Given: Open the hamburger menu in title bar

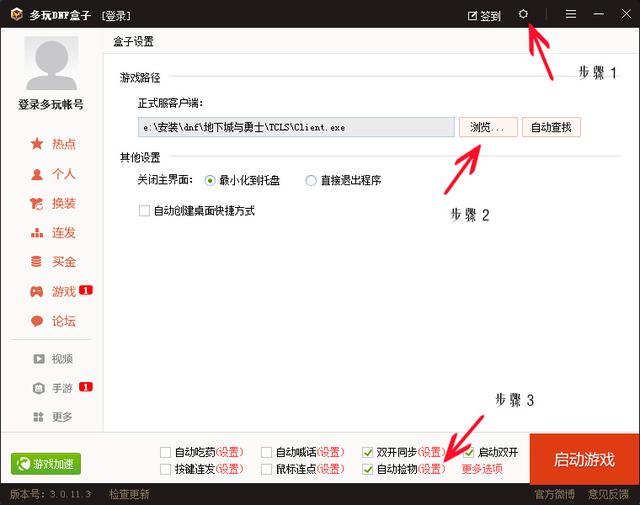Looking at the screenshot, I should click(571, 14).
